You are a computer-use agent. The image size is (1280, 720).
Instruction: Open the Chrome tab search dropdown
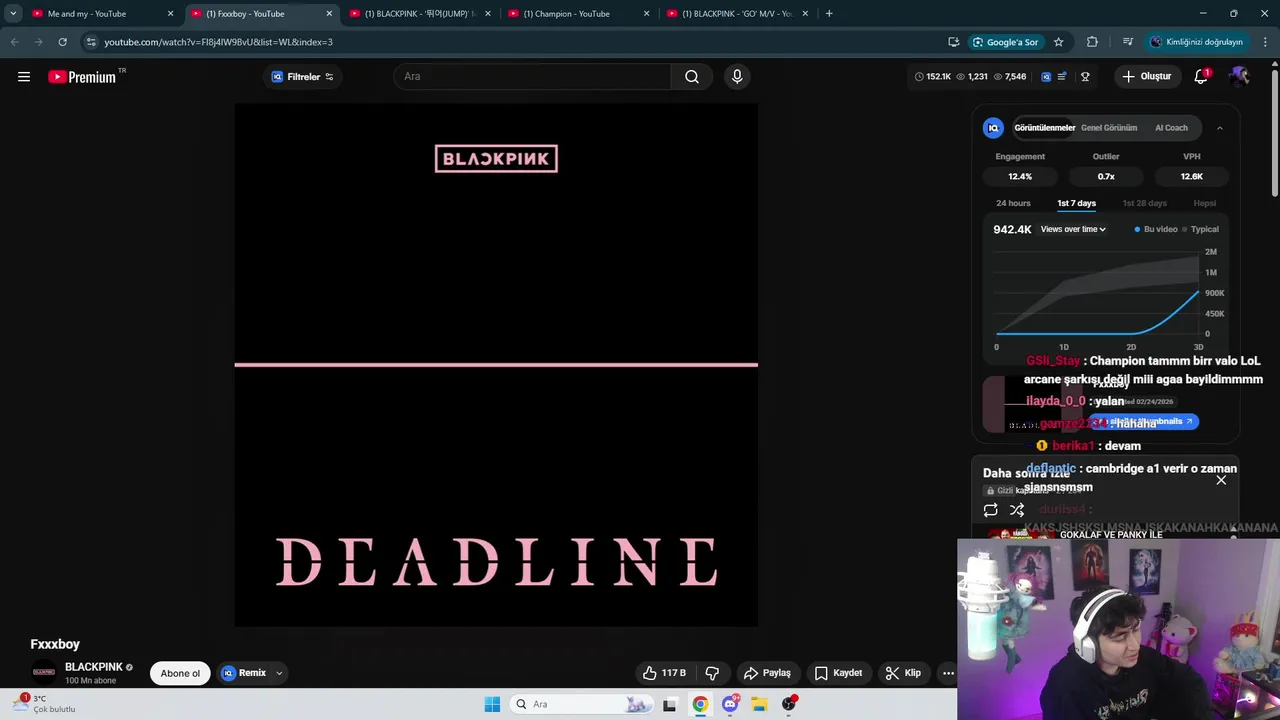(x=13, y=14)
